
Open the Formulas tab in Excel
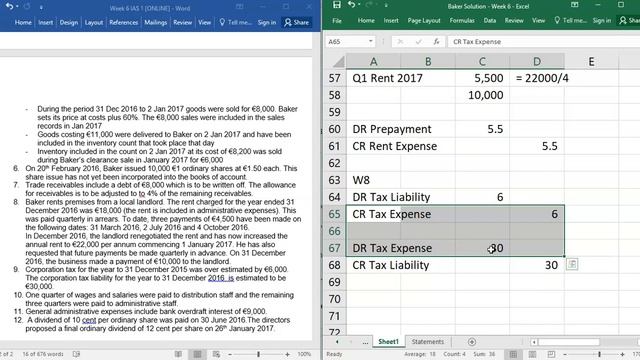pyautogui.click(x=462, y=20)
